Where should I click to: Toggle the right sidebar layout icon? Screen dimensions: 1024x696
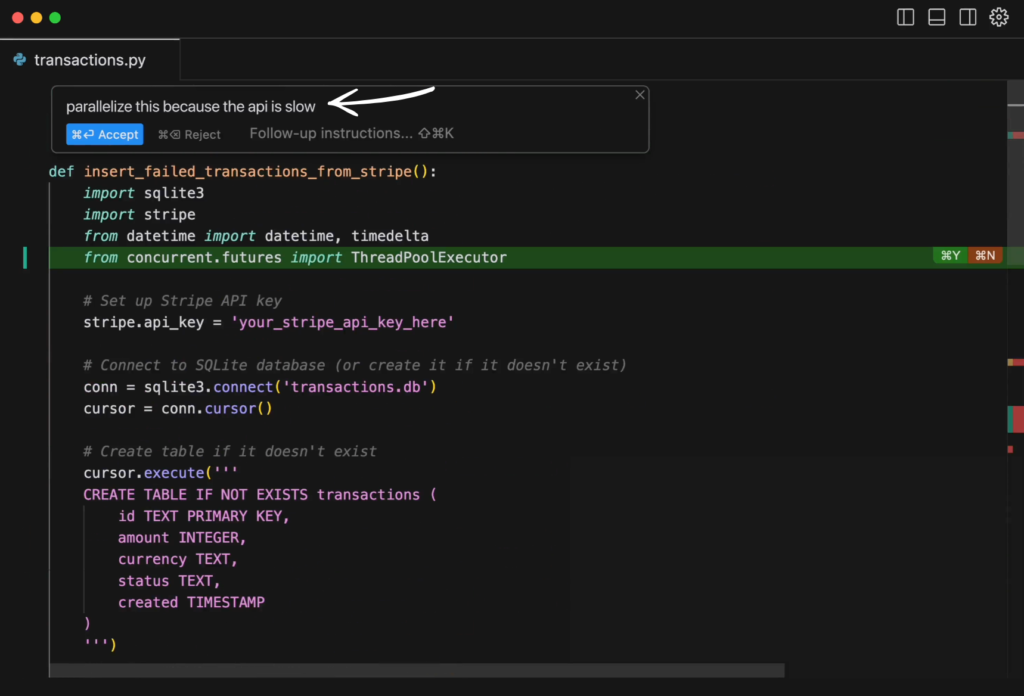pos(968,17)
